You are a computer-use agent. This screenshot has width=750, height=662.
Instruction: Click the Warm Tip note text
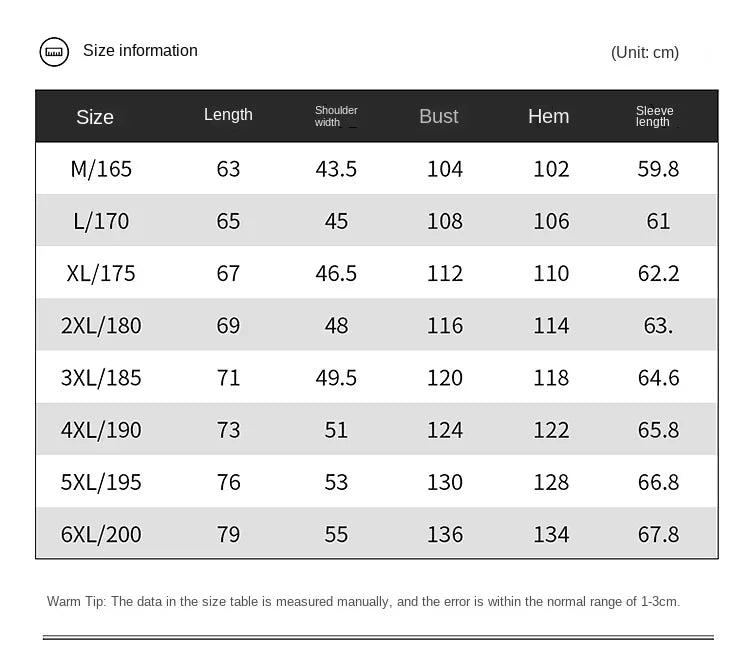point(364,601)
